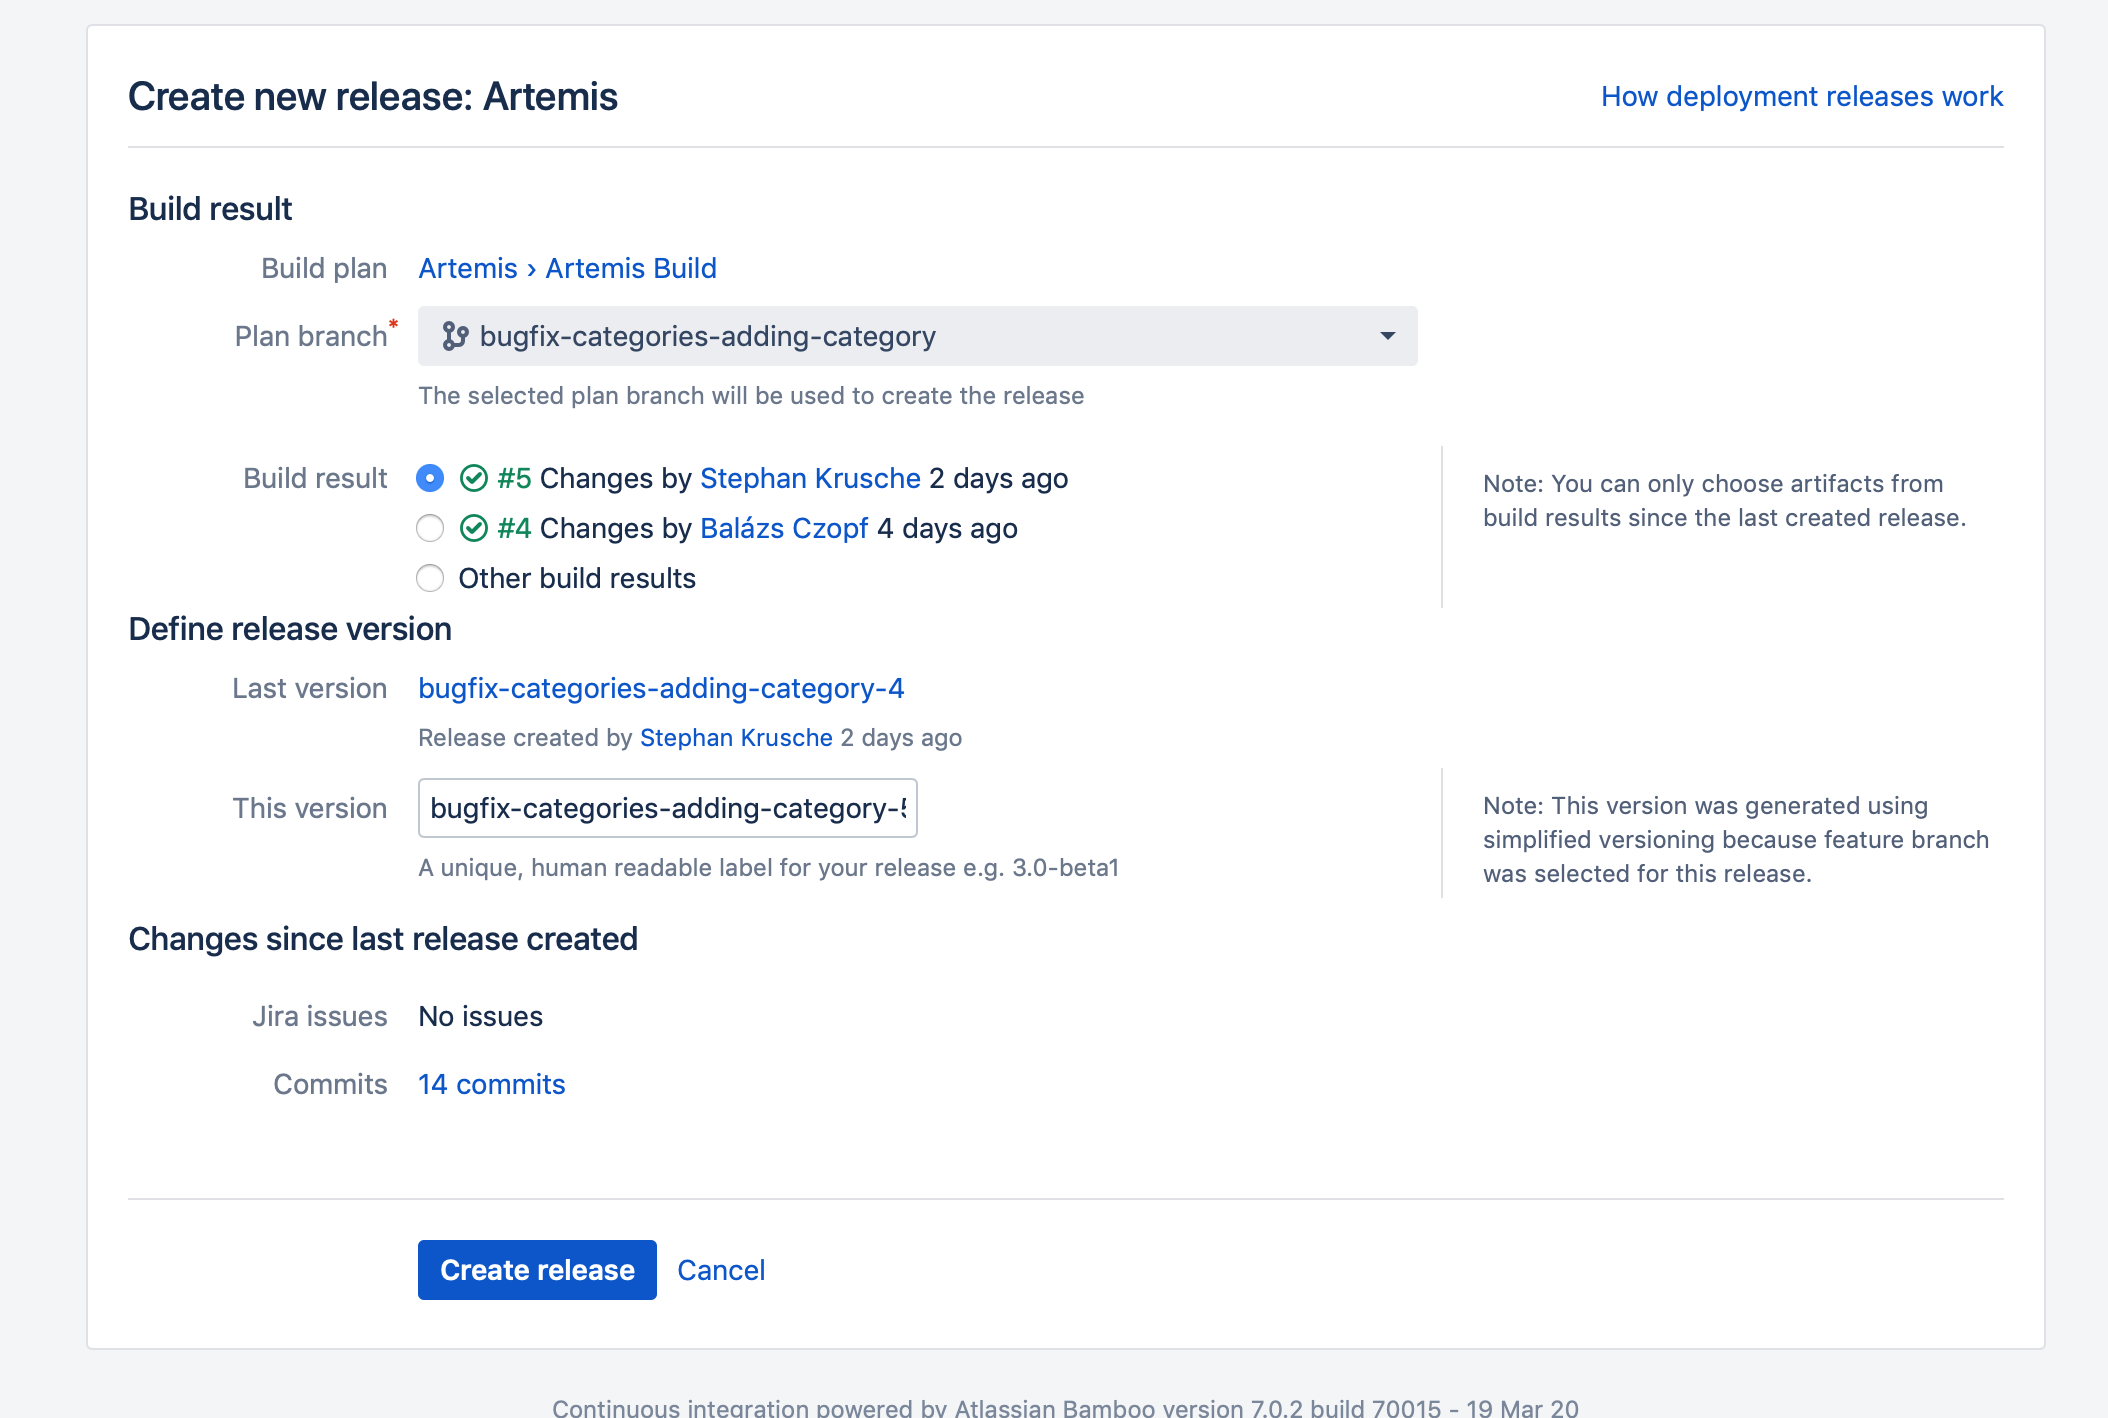Select build #5 radio button
2108x1418 pixels.
430,478
